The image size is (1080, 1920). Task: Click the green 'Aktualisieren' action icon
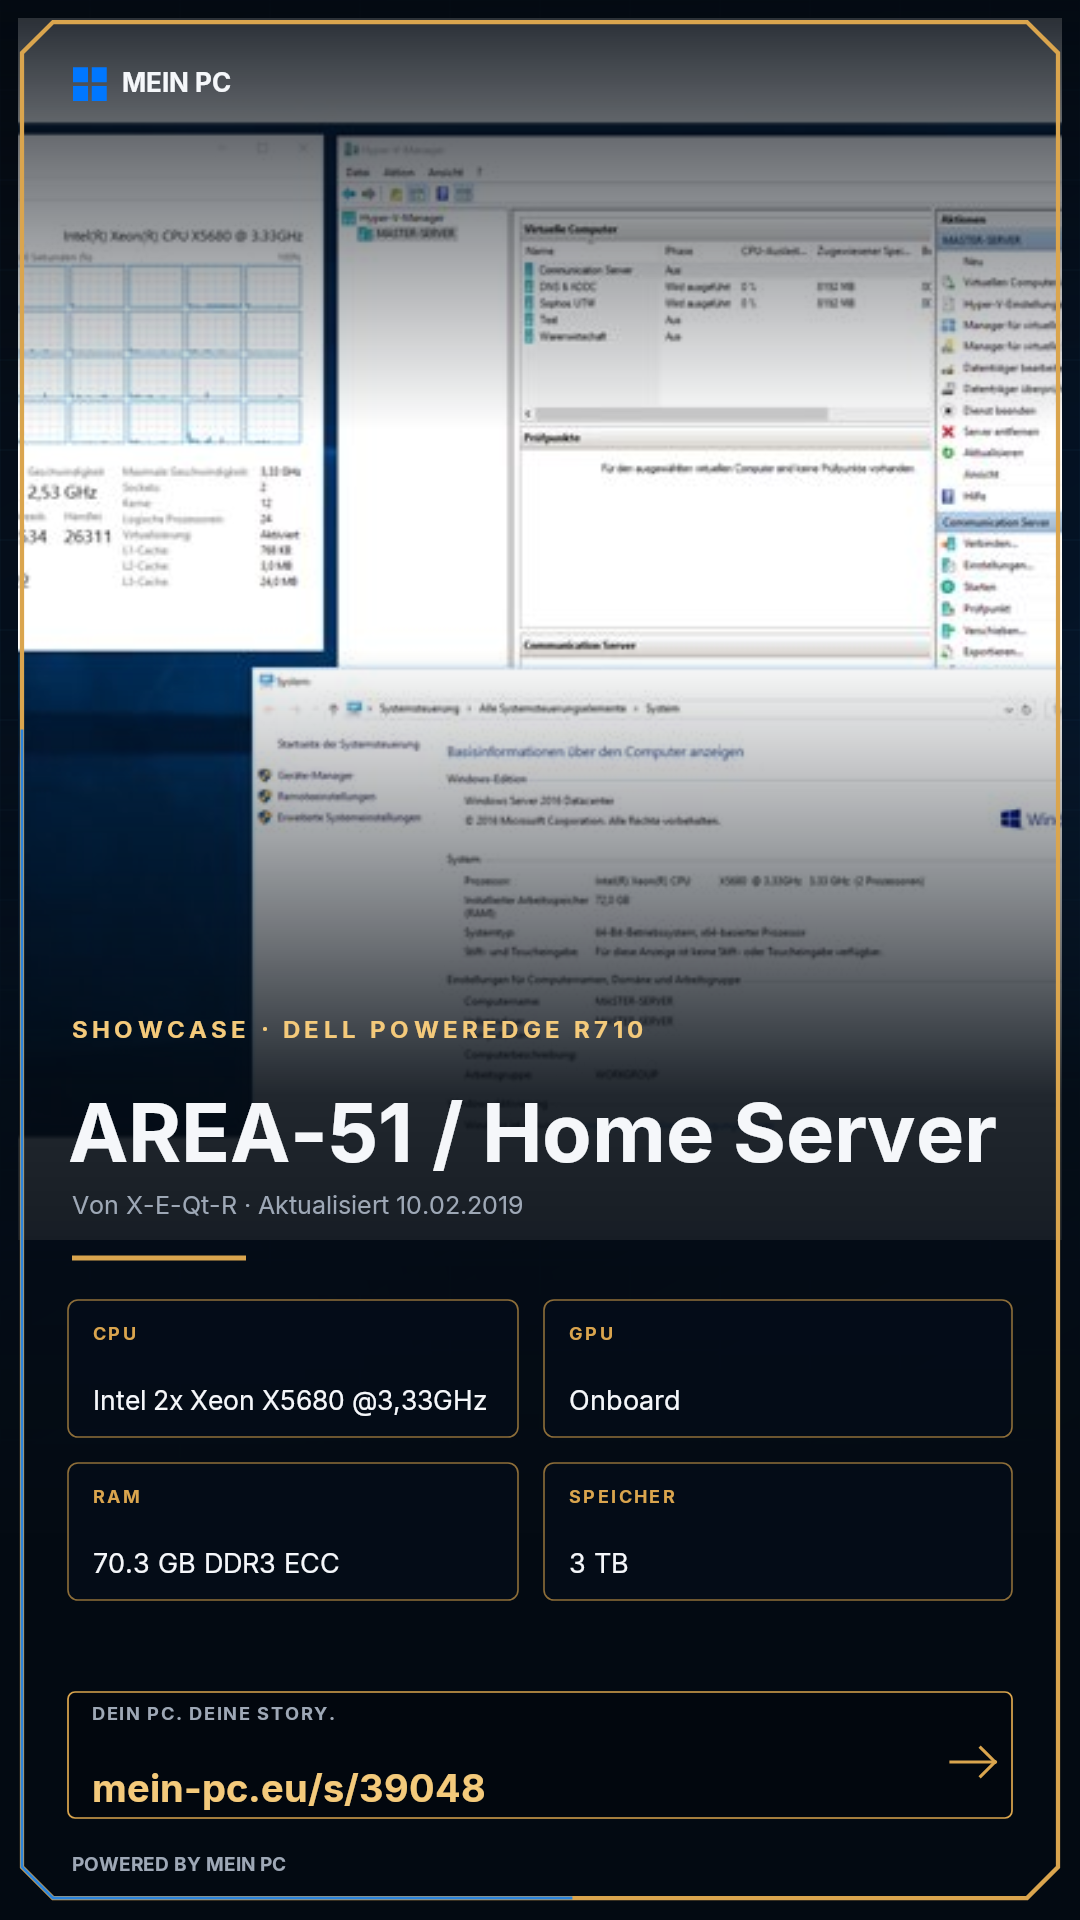(x=948, y=453)
